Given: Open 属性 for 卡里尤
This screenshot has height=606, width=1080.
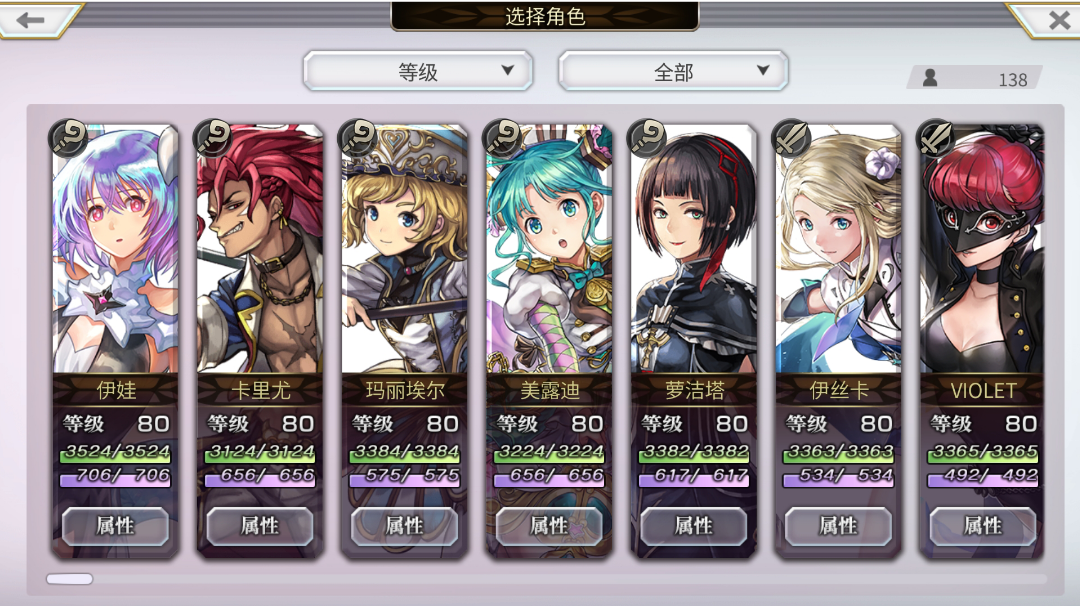Looking at the screenshot, I should (260, 526).
